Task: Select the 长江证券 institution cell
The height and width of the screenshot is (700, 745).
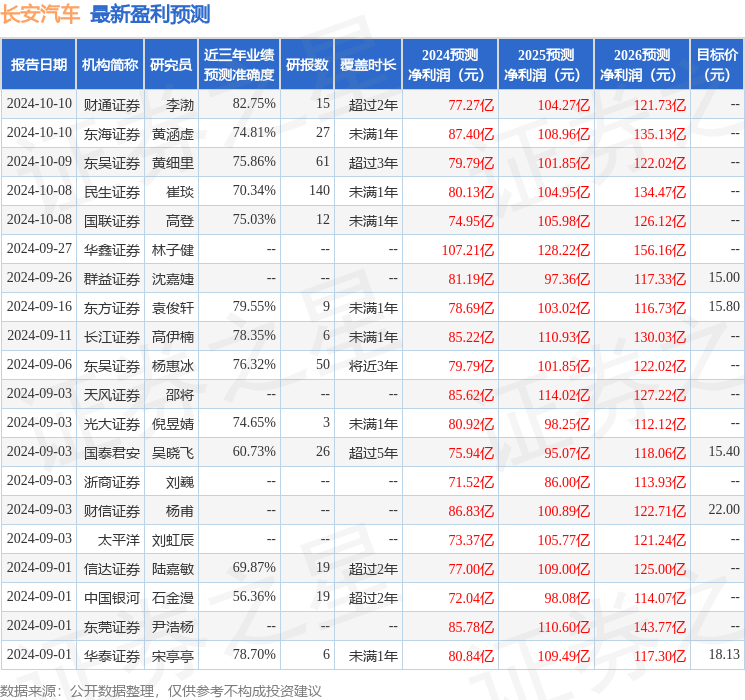Action: (112, 337)
